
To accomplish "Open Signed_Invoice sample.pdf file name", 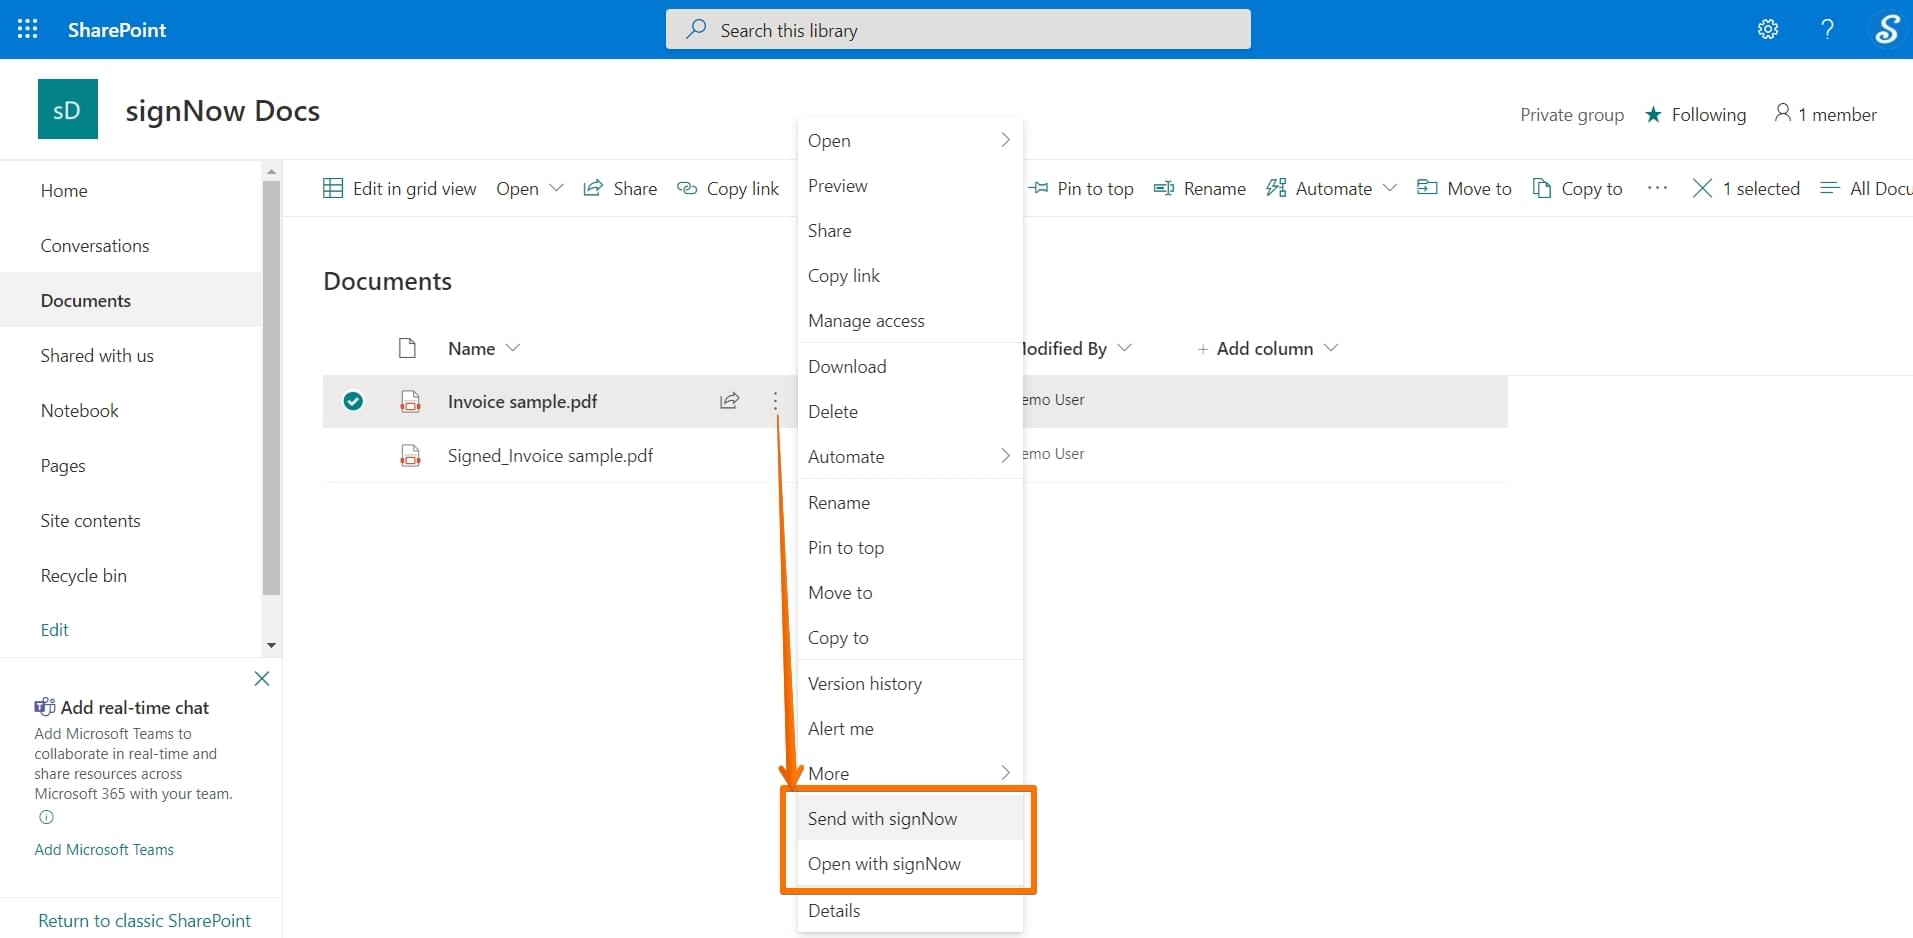I will 550,456.
